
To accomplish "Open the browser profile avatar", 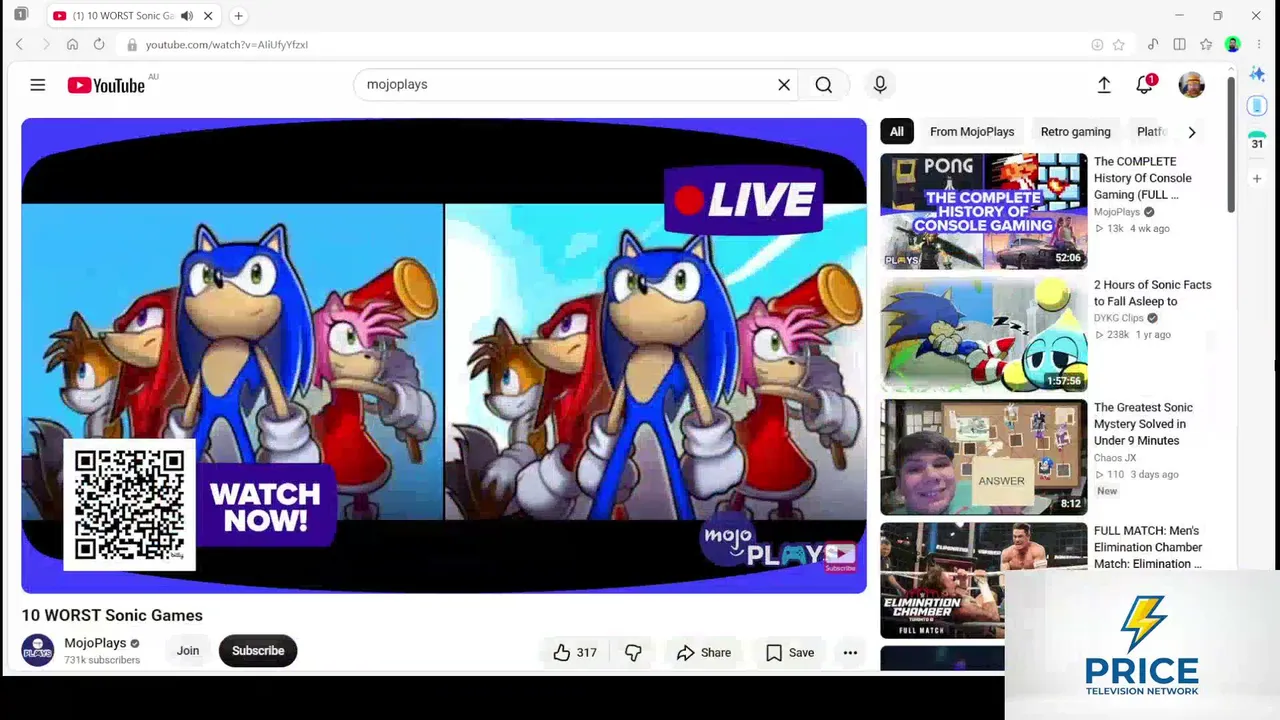I will pos(1233,44).
